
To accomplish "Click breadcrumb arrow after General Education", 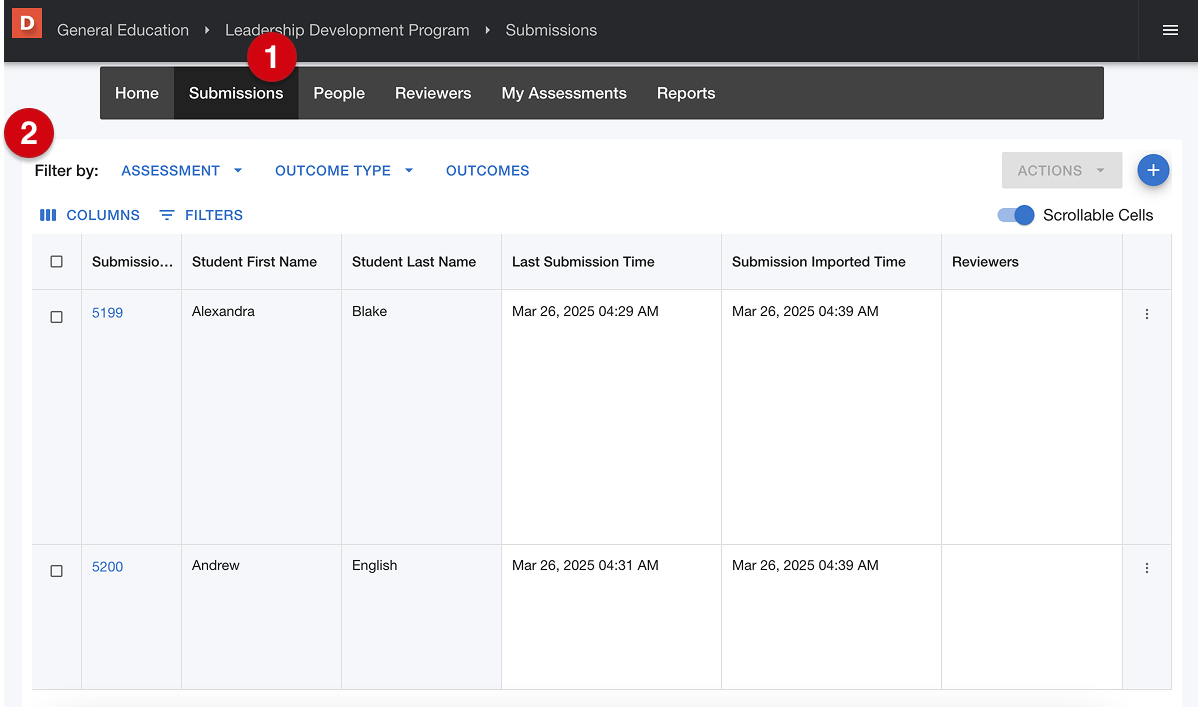I will (x=207, y=30).
